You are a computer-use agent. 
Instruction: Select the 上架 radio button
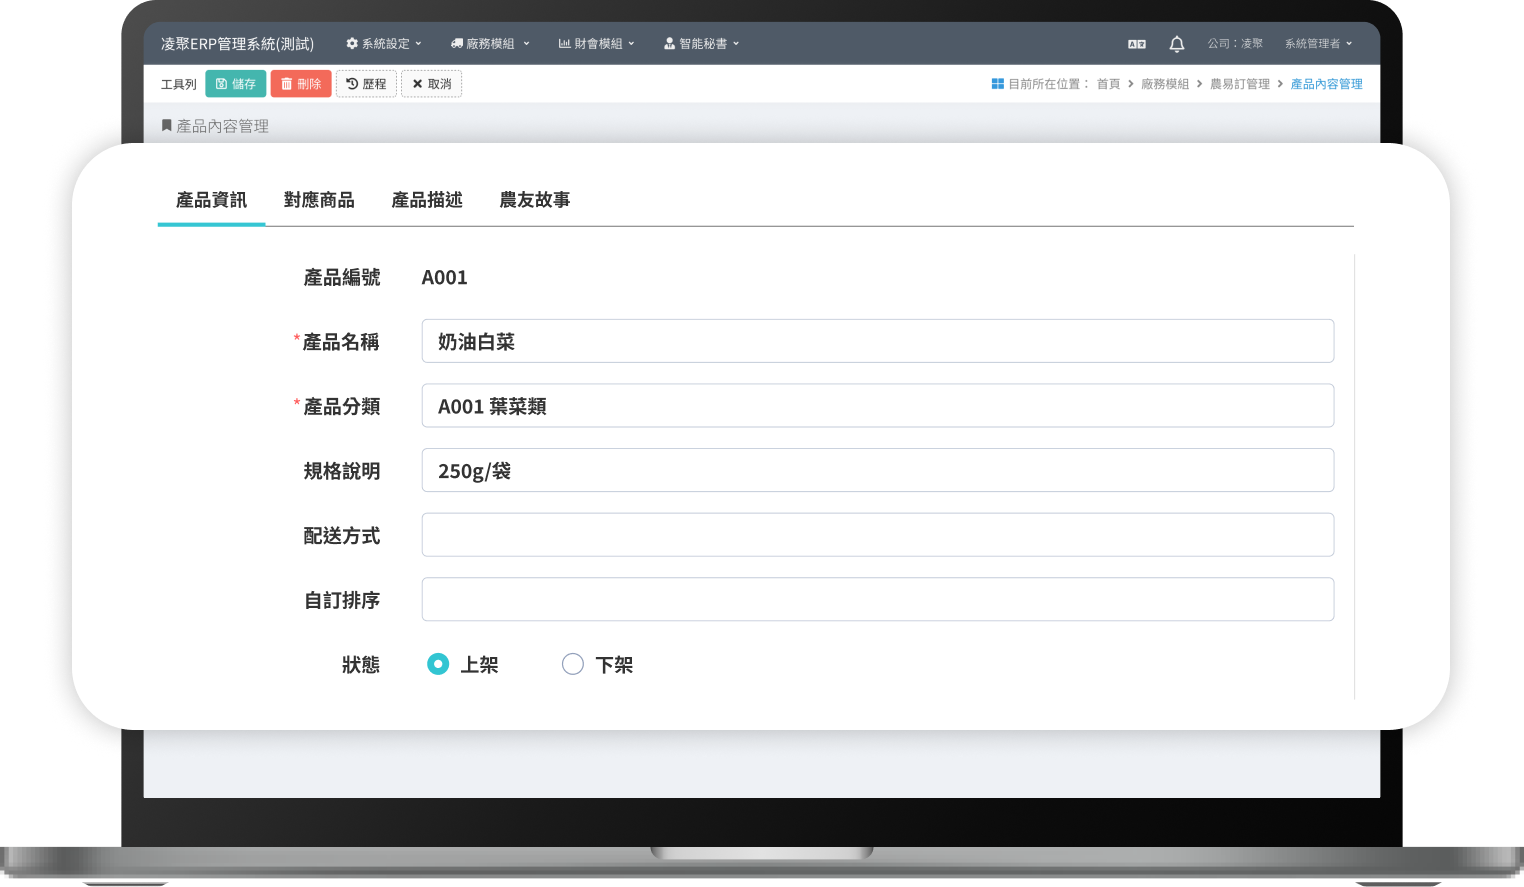click(437, 663)
